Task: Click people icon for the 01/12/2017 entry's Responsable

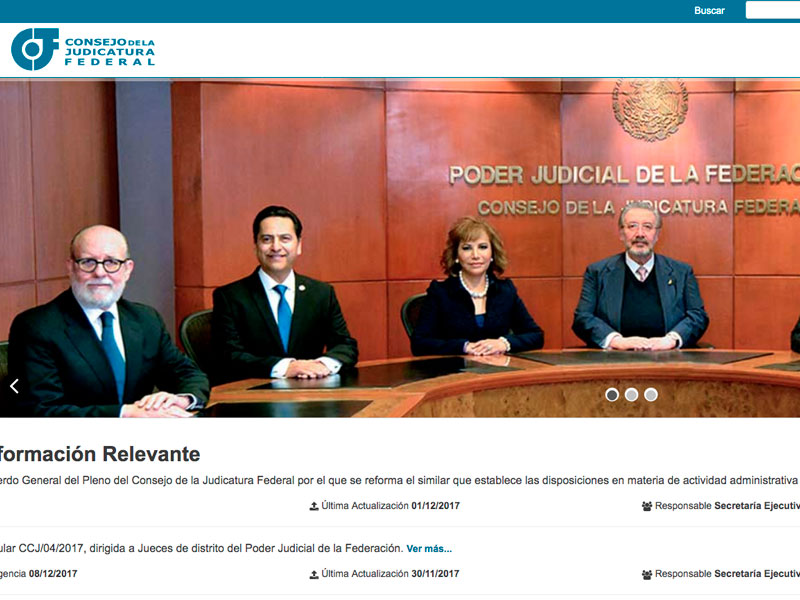Action: 646,506
